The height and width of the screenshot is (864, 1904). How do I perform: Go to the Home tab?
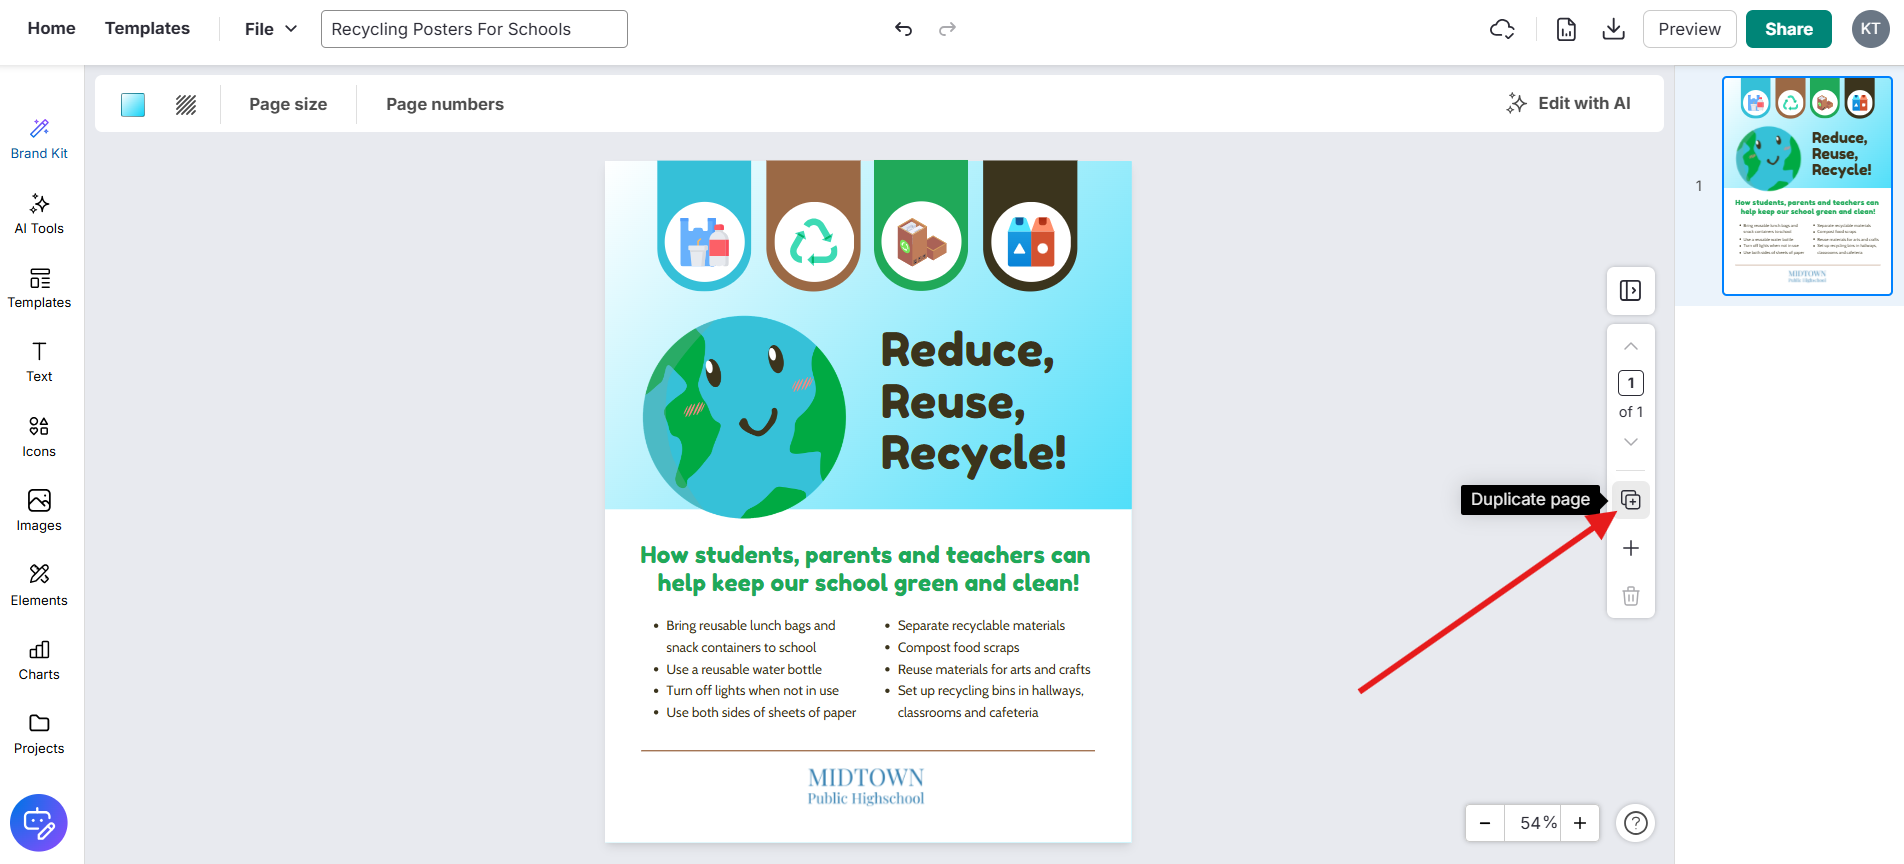(52, 28)
